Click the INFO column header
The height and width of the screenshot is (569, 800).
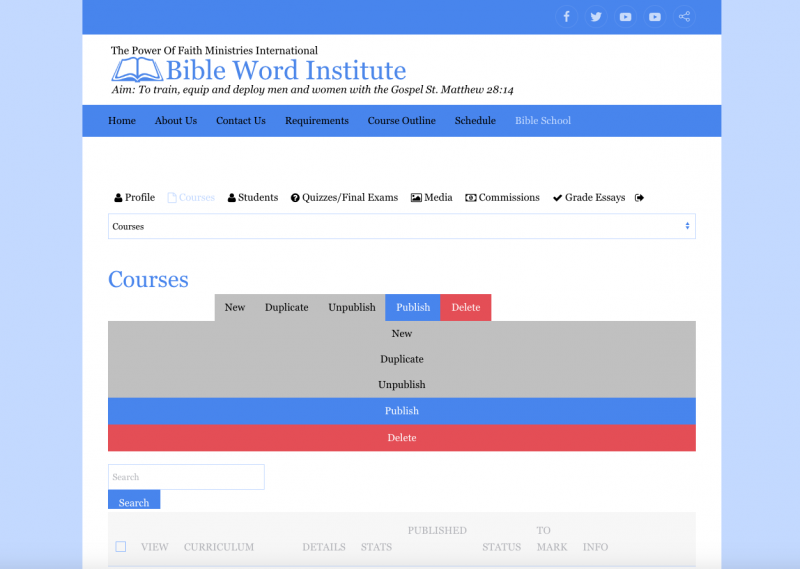tap(595, 547)
